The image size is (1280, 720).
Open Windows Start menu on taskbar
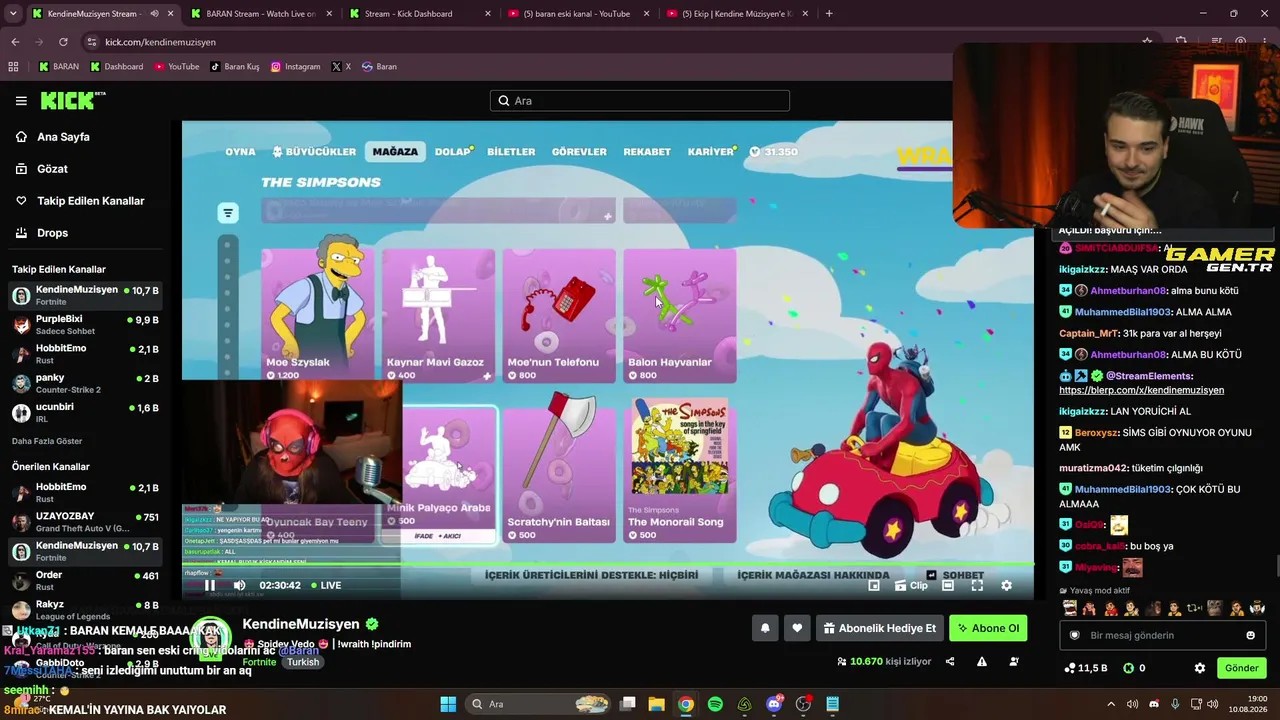pos(448,704)
